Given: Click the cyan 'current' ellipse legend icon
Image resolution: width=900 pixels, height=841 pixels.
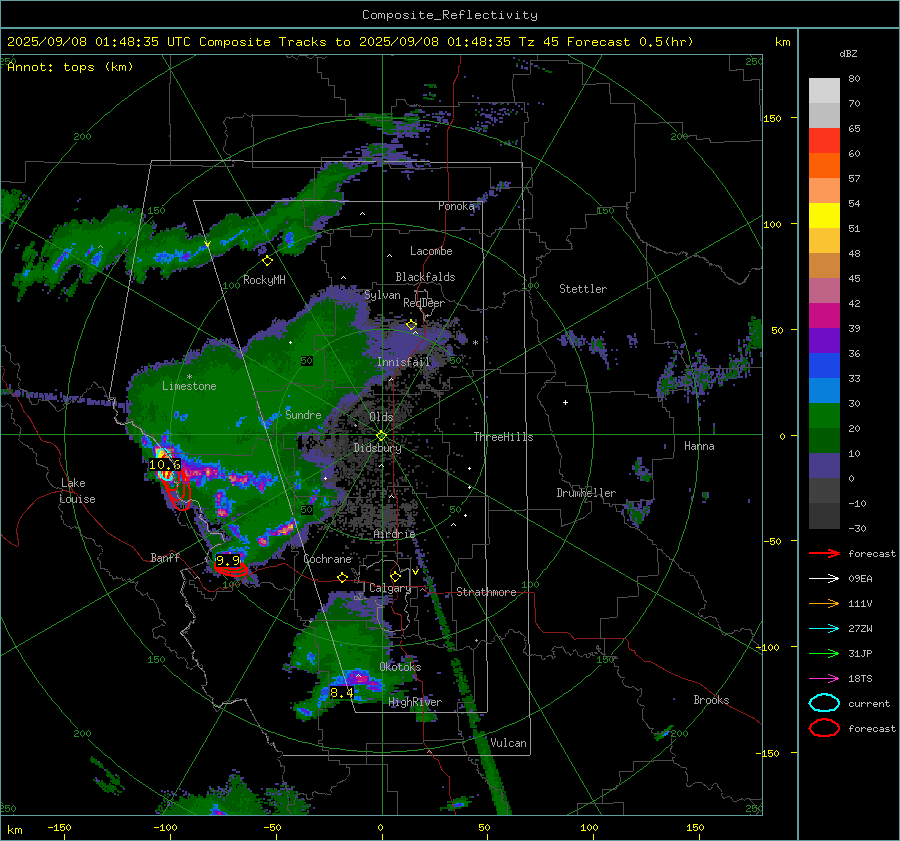Looking at the screenshot, I should 824,703.
